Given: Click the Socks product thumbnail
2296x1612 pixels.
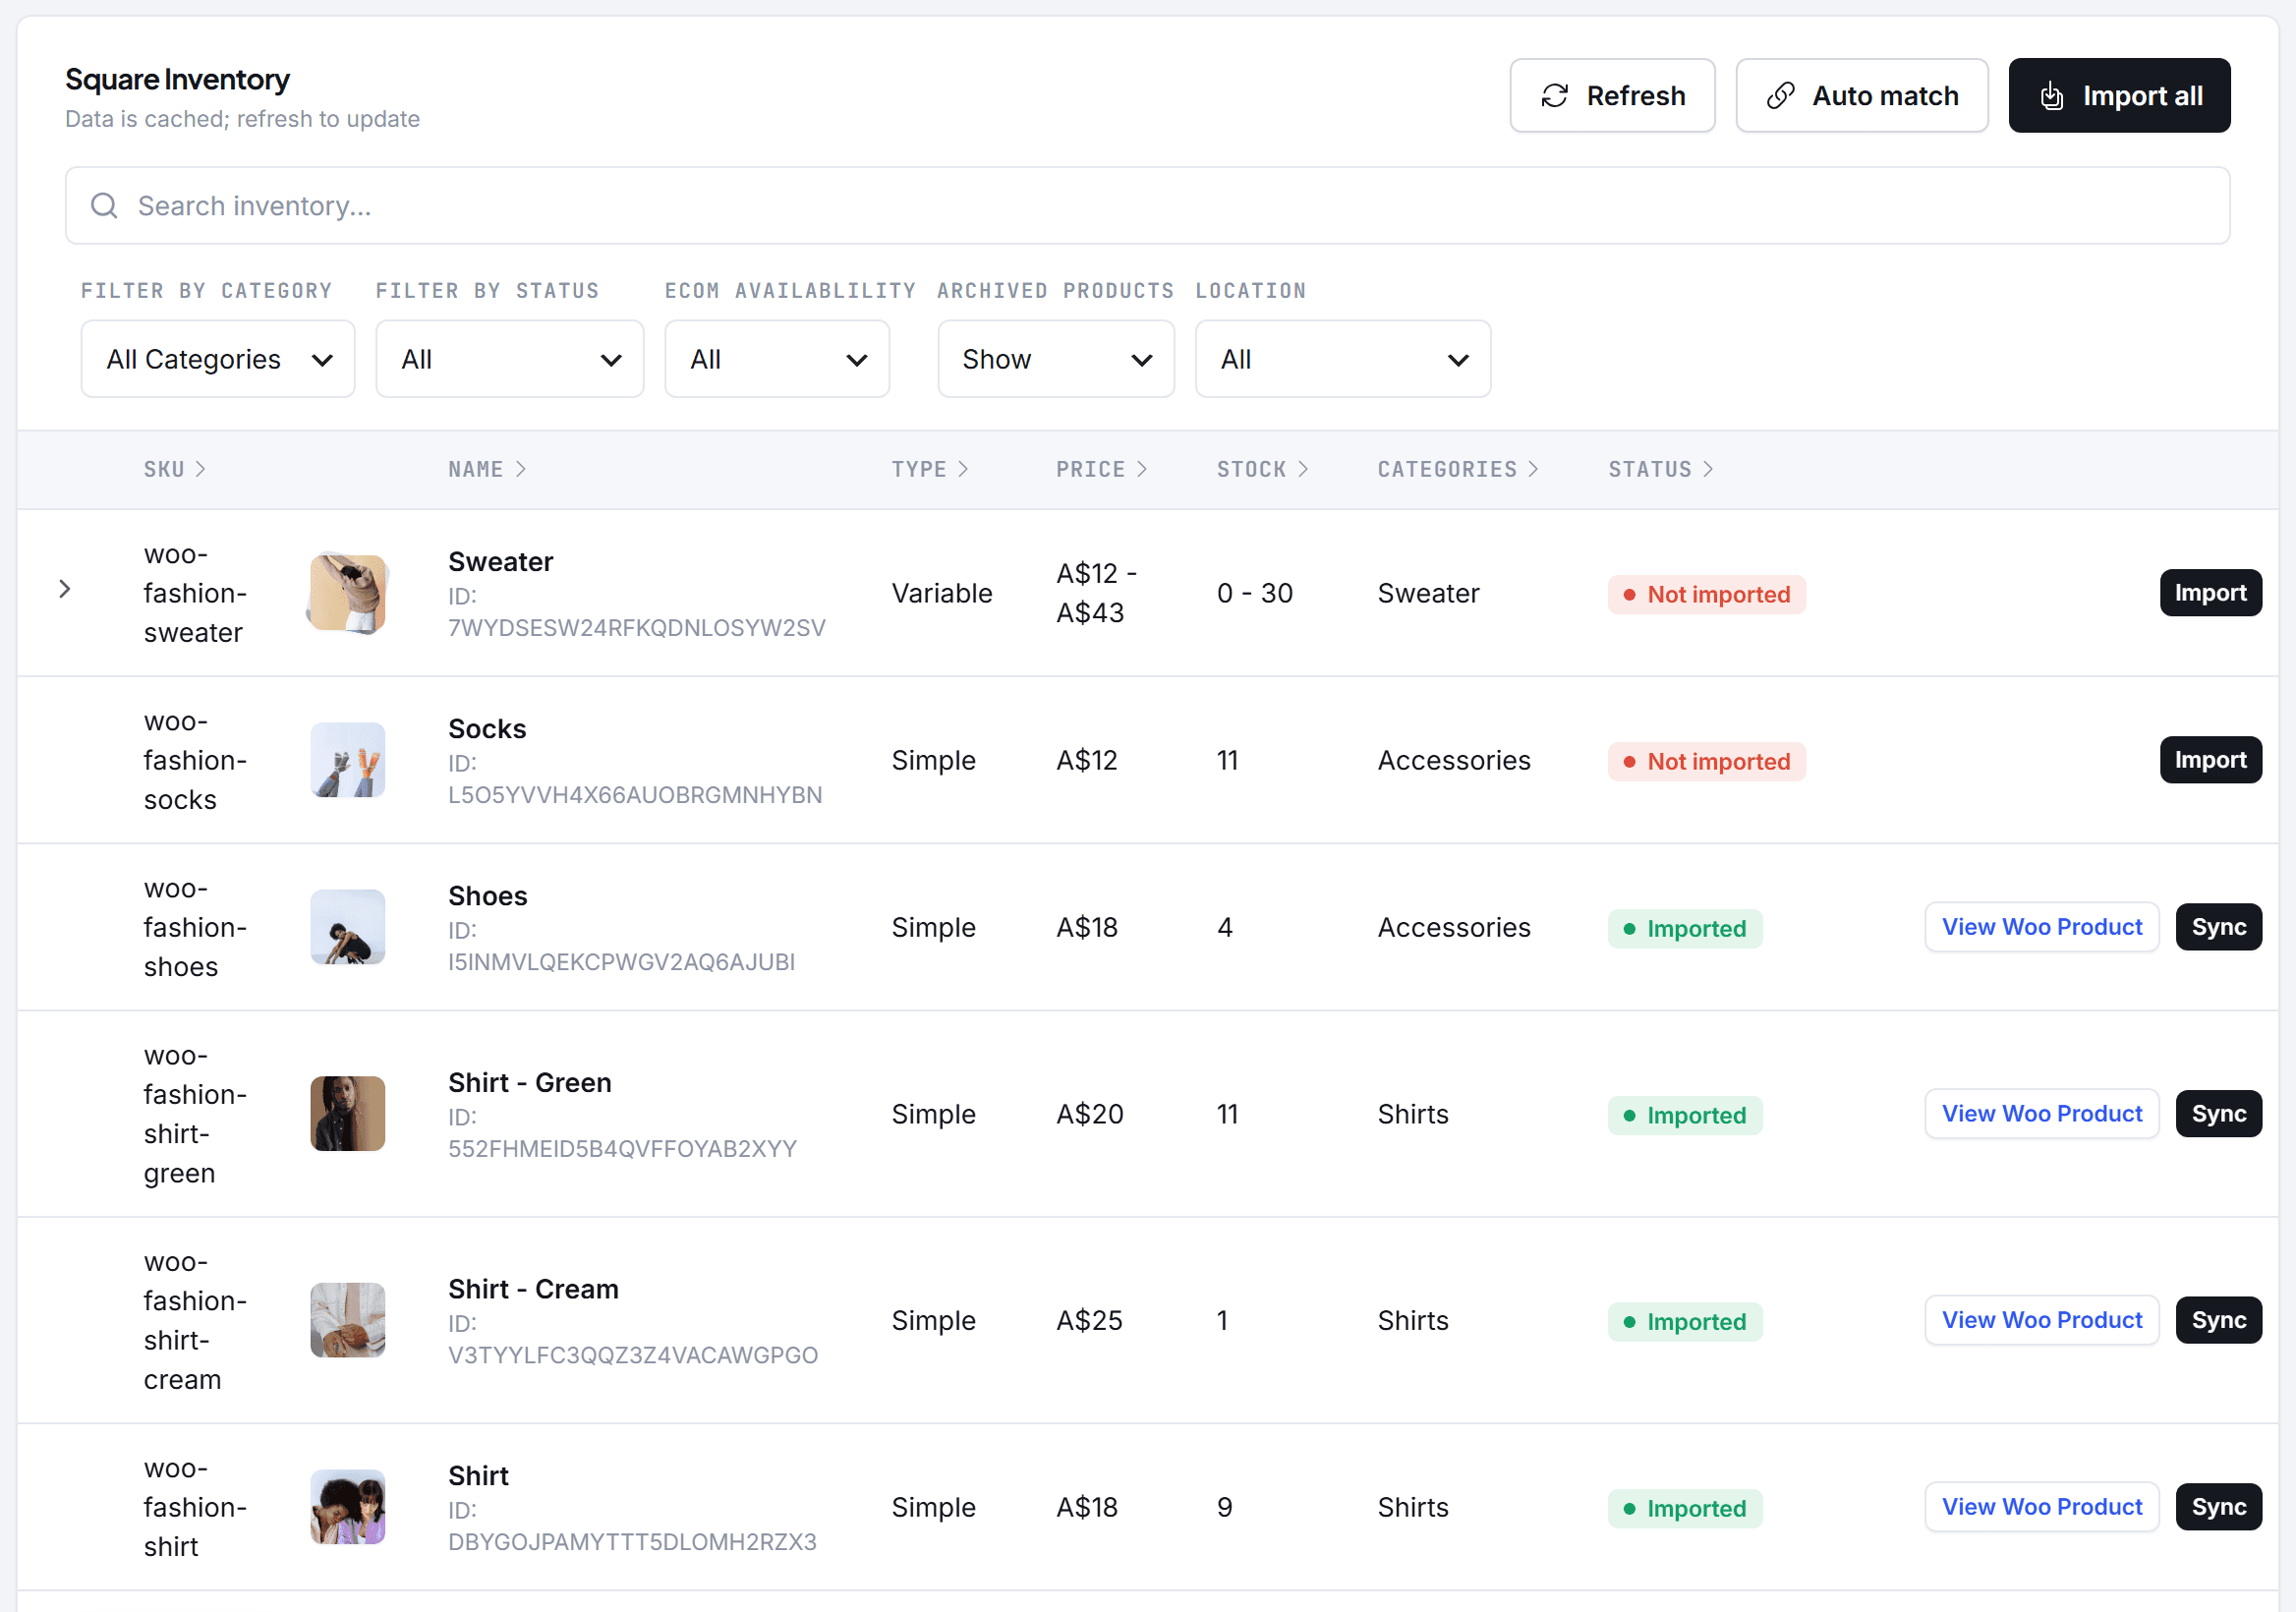Looking at the screenshot, I should click(x=347, y=760).
